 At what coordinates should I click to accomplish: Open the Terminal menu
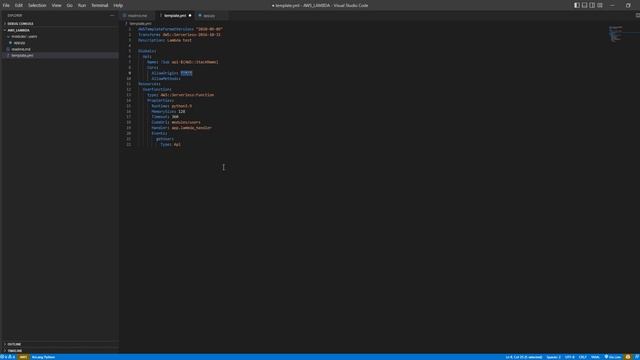tap(100, 5)
